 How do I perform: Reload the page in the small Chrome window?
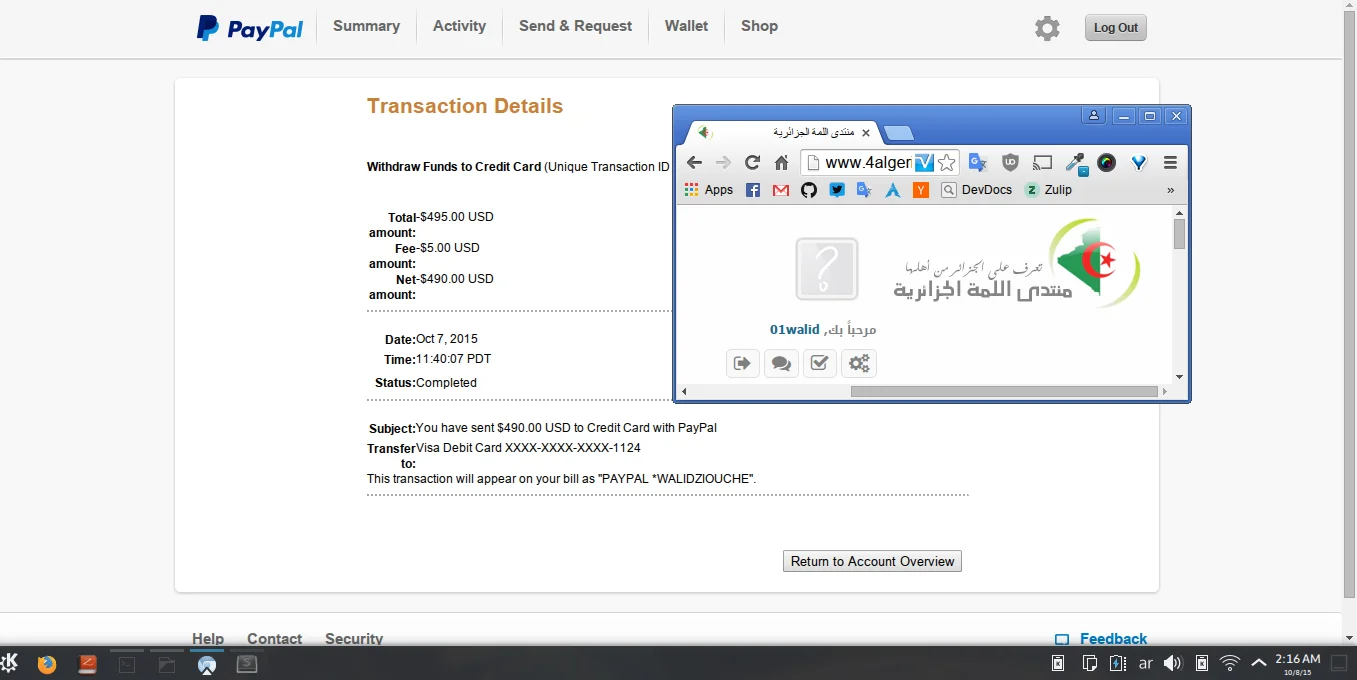[x=752, y=163]
